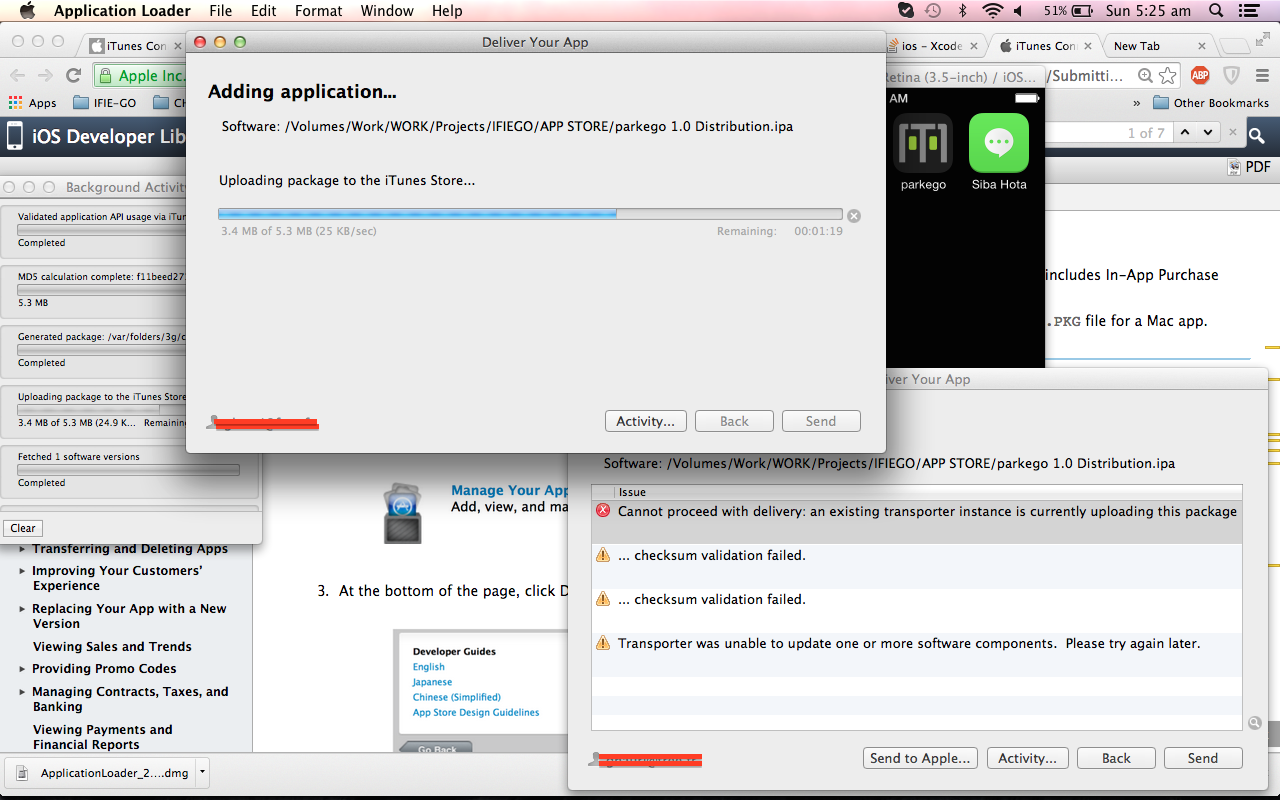
Task: Reload the page in Chrome
Action: [73, 75]
